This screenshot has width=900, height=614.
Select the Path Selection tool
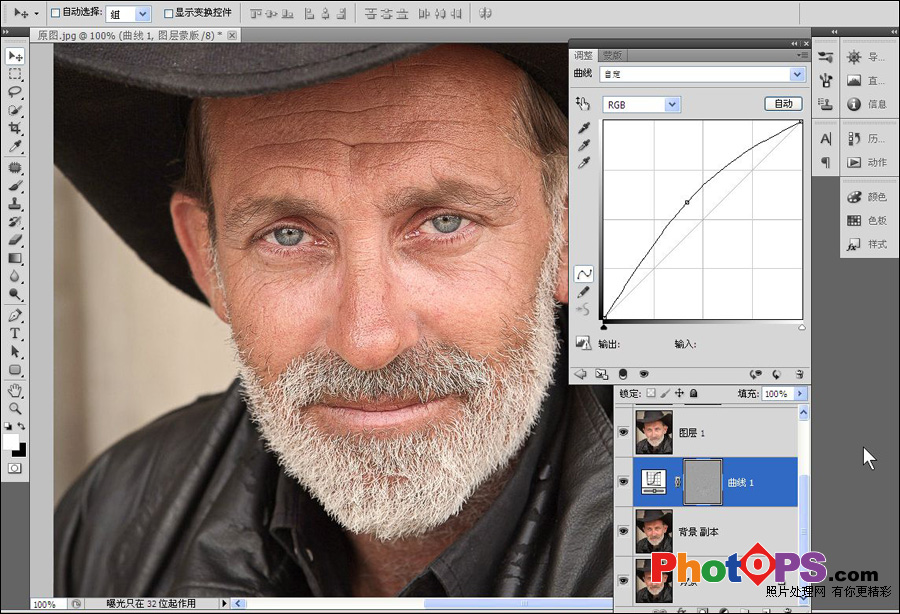click(15, 351)
